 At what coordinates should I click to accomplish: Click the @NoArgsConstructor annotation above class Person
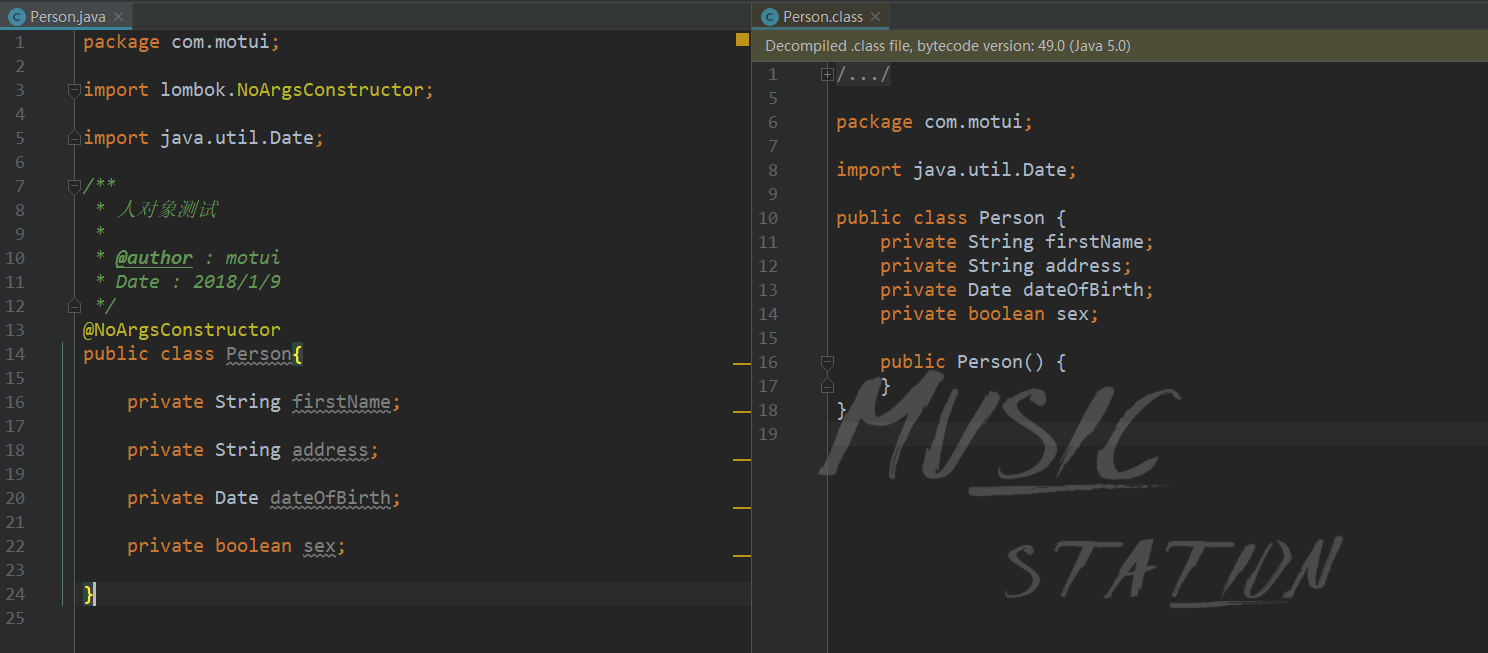pos(182,330)
